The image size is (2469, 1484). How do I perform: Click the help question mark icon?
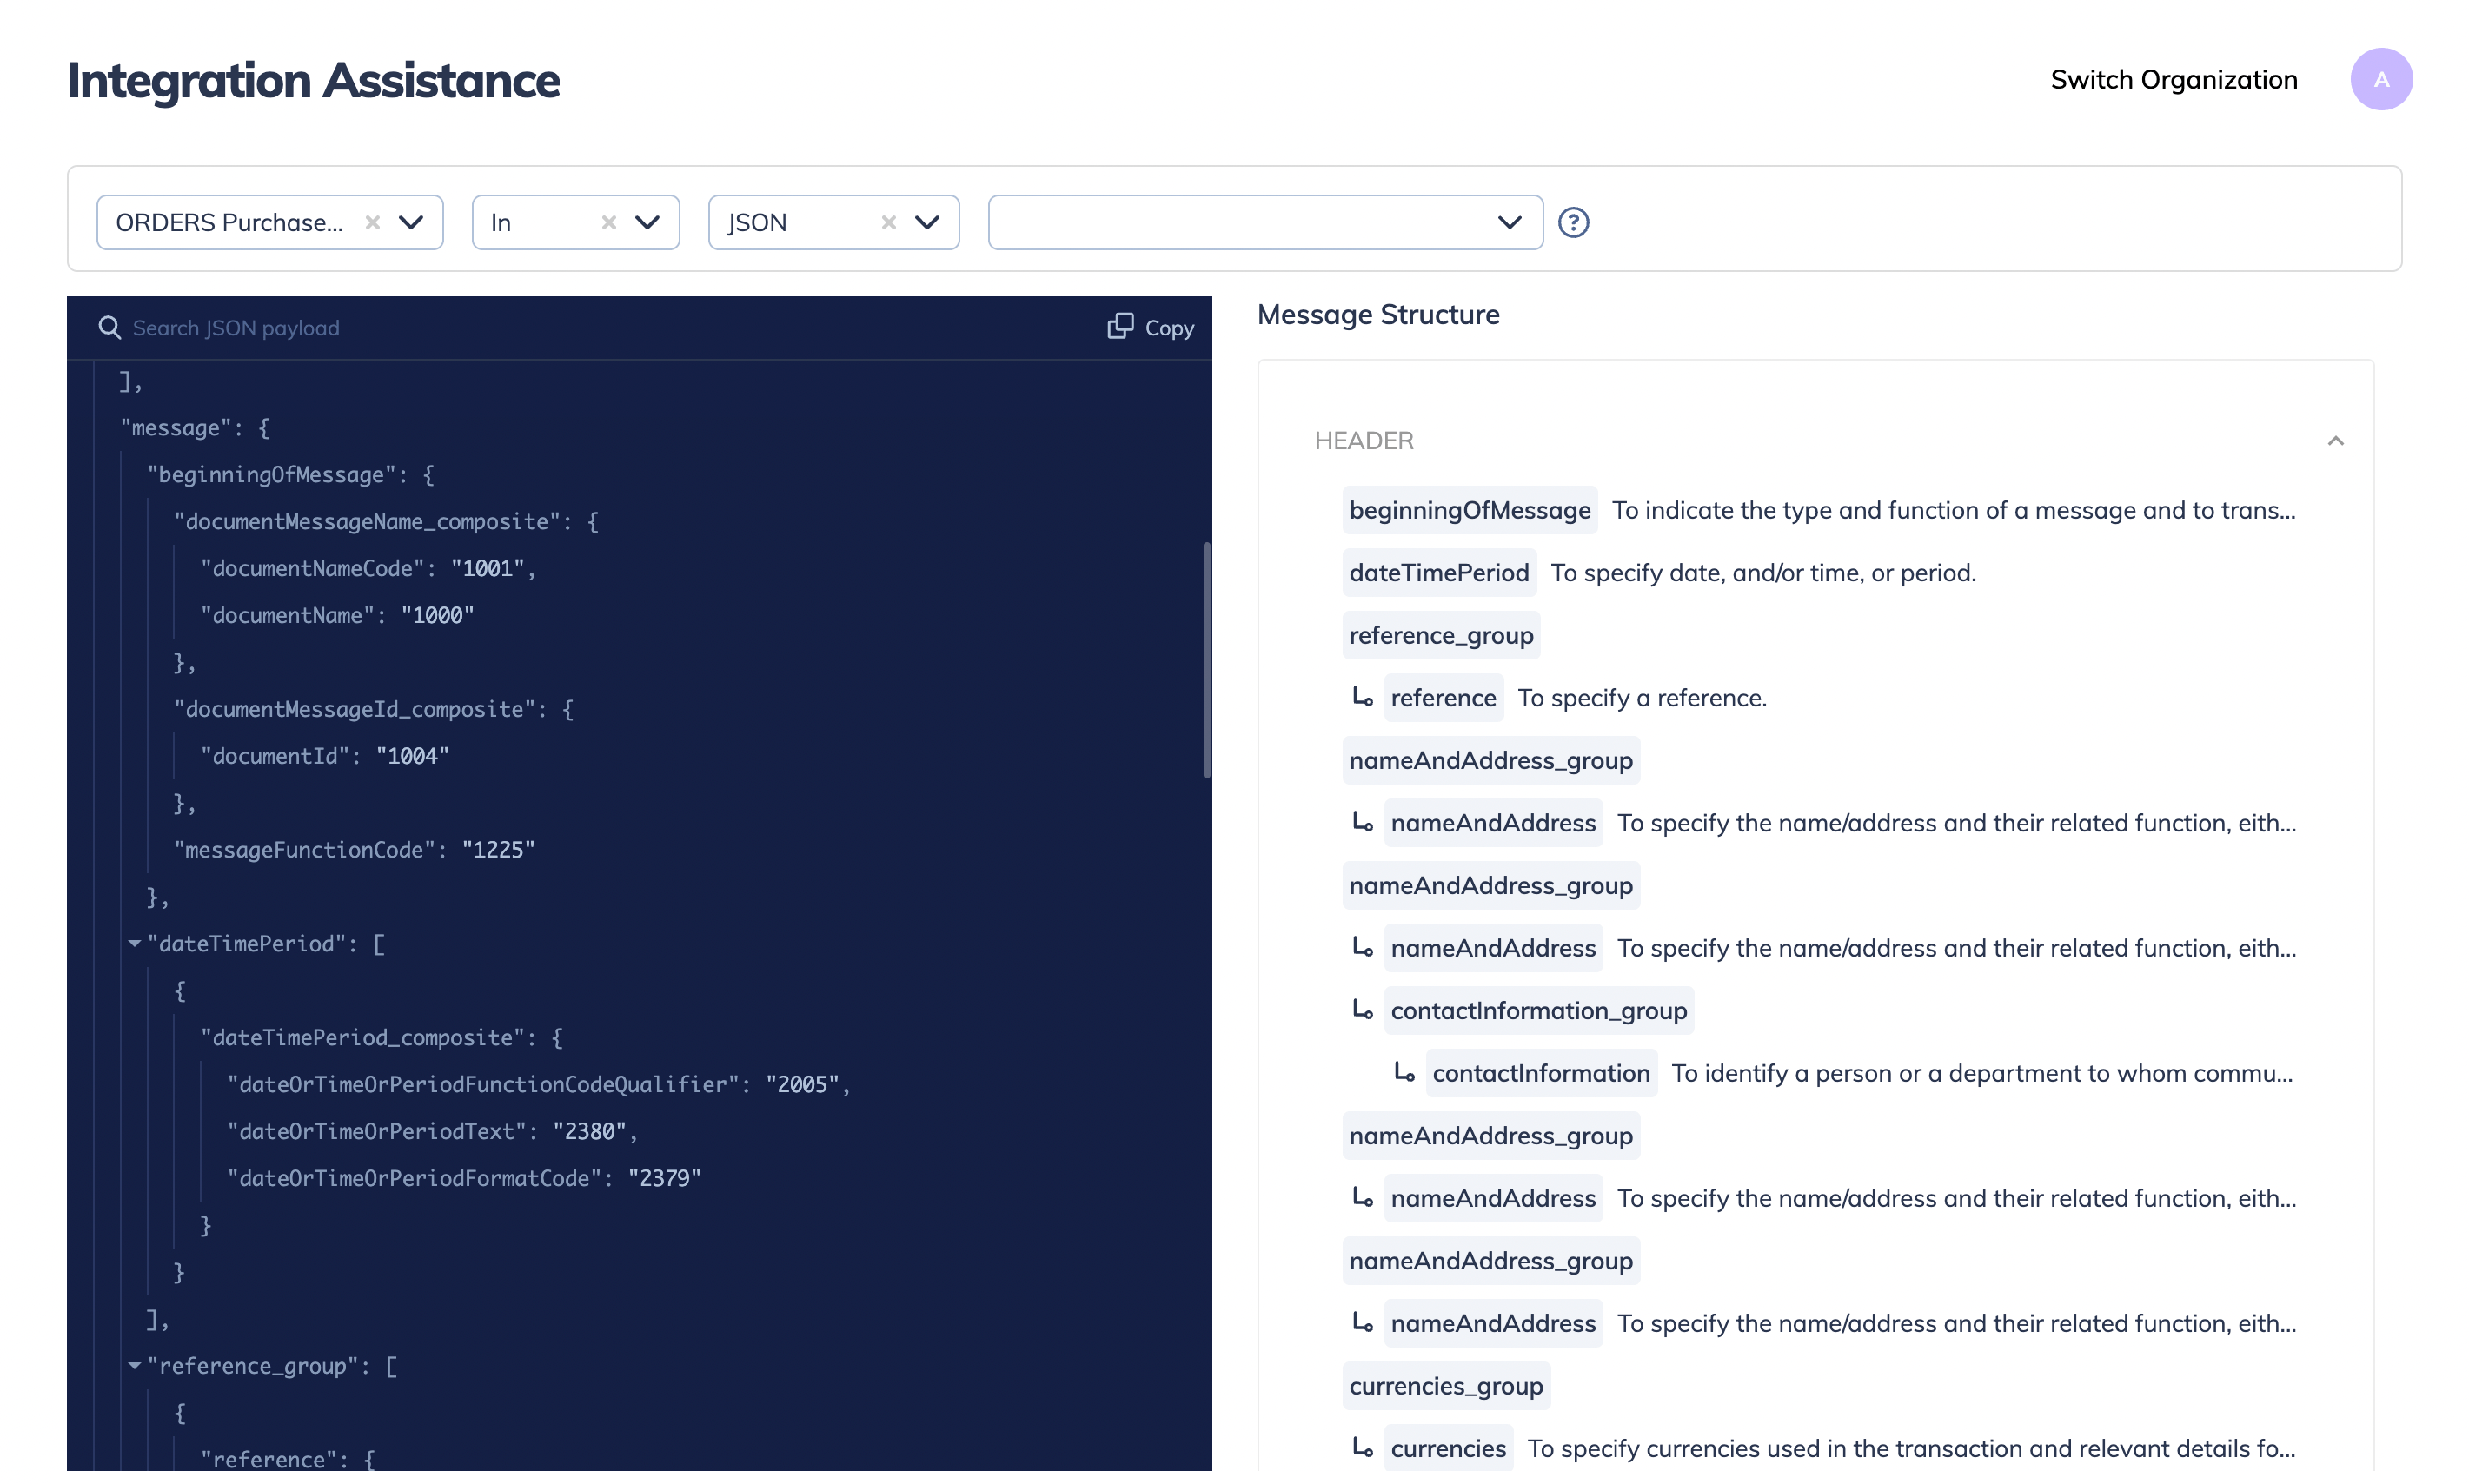pyautogui.click(x=1573, y=222)
